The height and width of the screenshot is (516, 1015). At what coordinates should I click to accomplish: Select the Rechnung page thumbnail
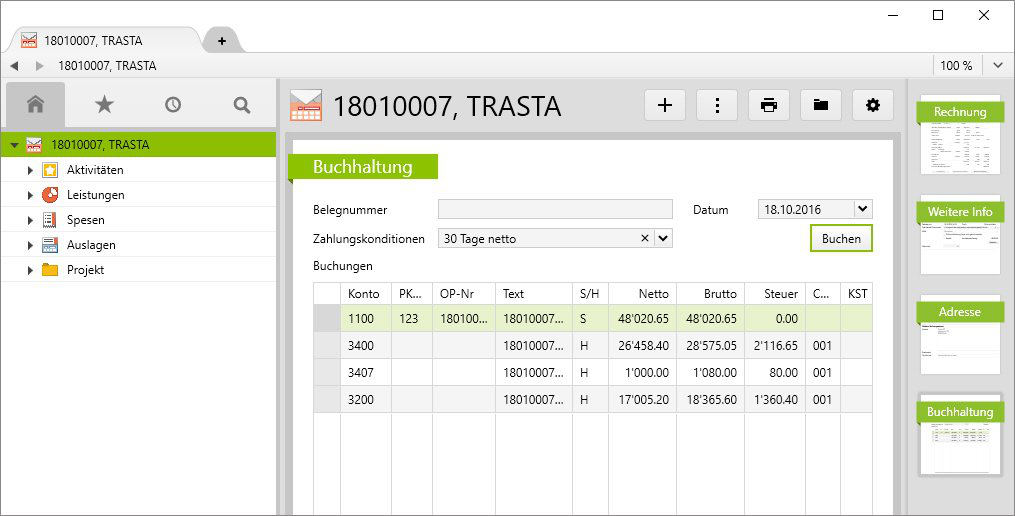959,135
